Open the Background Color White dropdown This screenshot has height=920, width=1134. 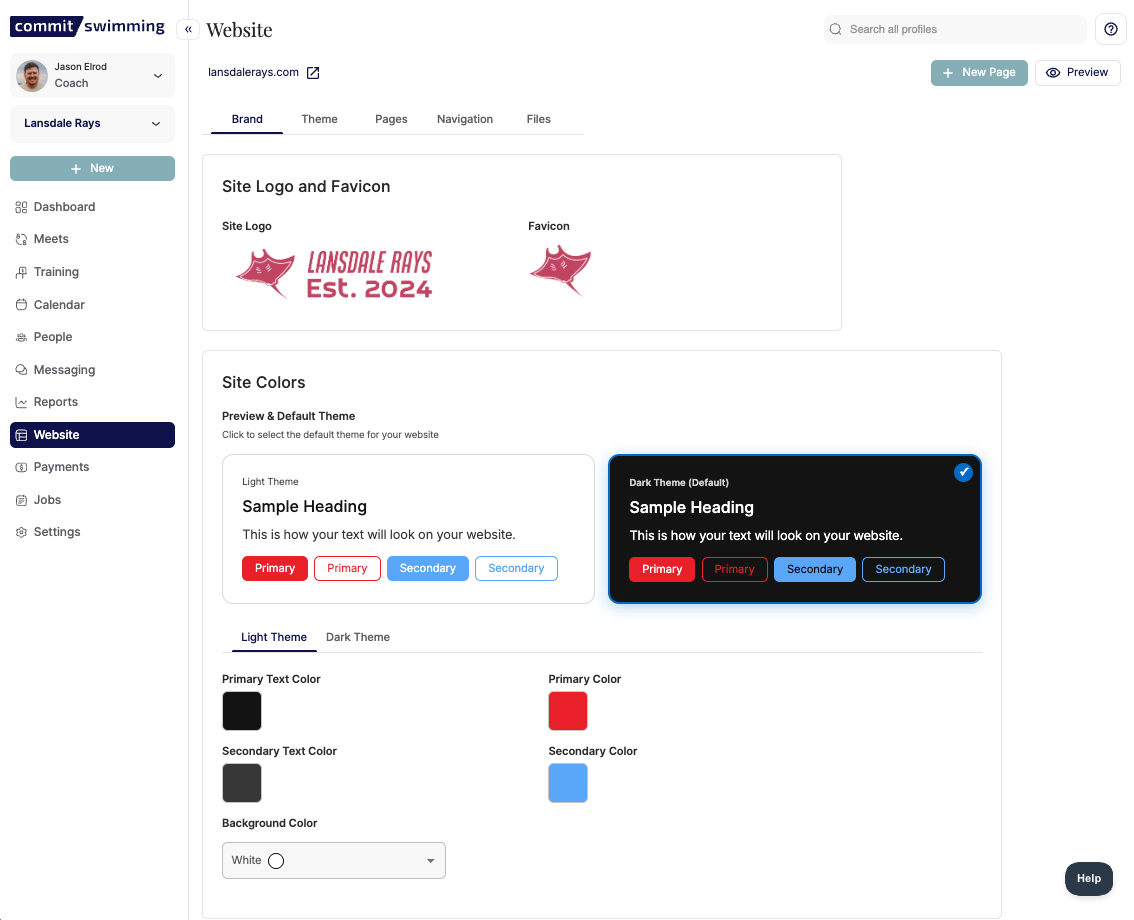pyautogui.click(x=333, y=861)
